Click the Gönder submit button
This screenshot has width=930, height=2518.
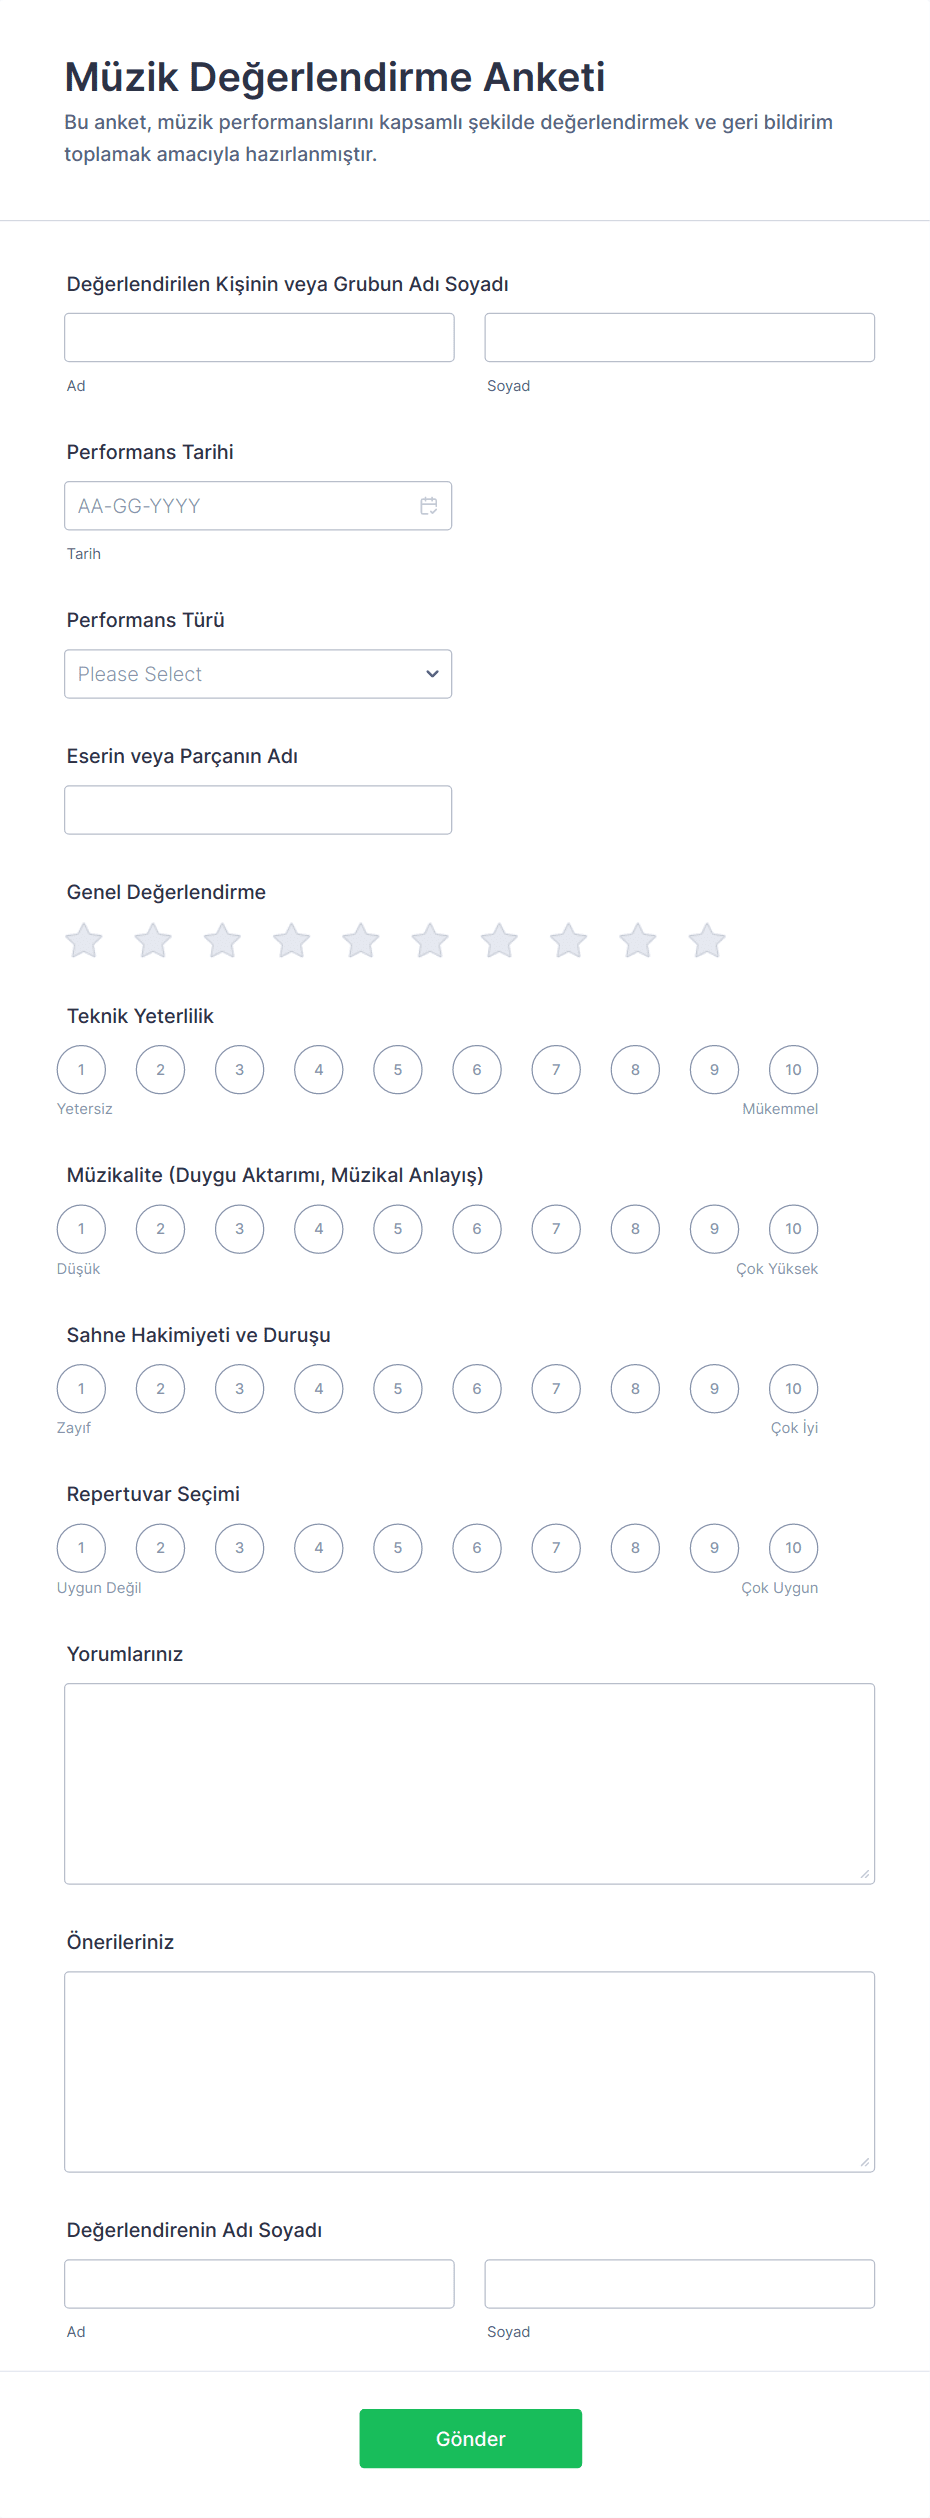tap(470, 2438)
